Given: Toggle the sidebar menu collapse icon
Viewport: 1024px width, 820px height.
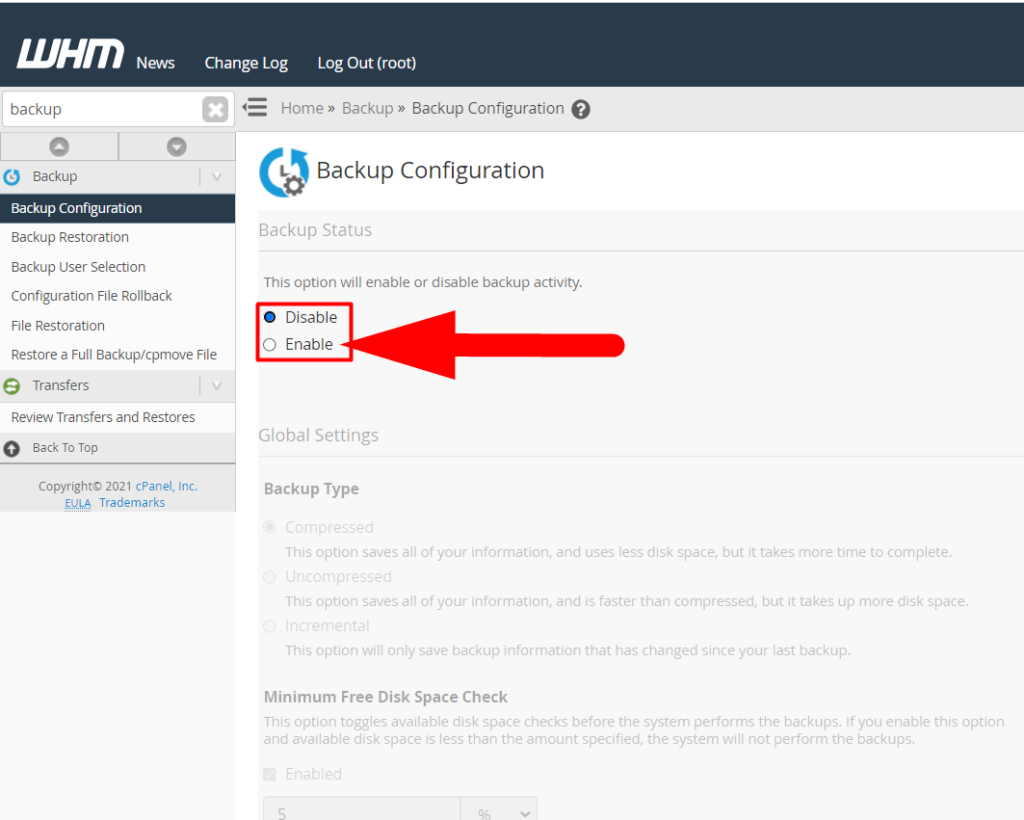Looking at the screenshot, I should pos(255,107).
